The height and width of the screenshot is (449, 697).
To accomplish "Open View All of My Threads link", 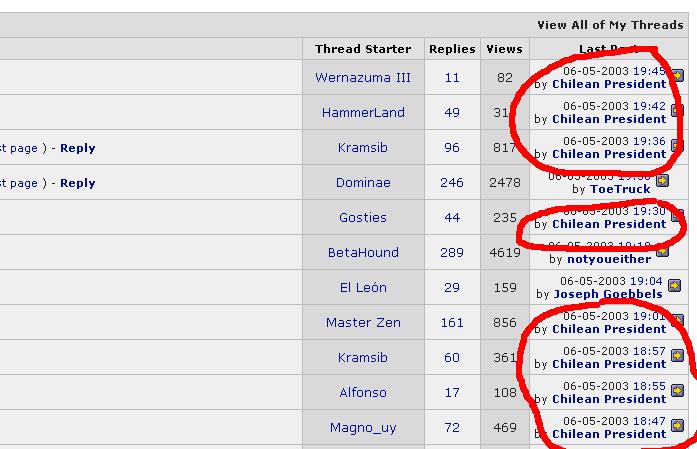I will click(609, 25).
